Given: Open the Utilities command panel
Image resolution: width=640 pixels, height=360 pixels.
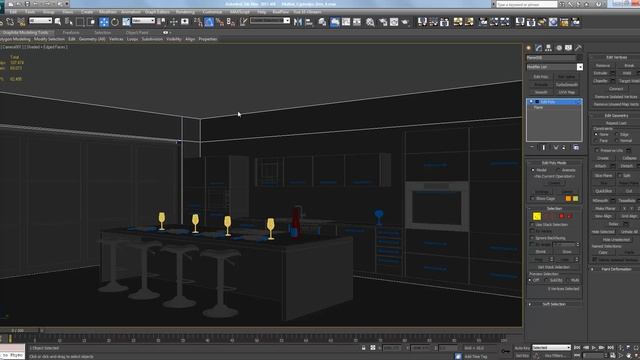Looking at the screenshot, I should click(x=578, y=48).
